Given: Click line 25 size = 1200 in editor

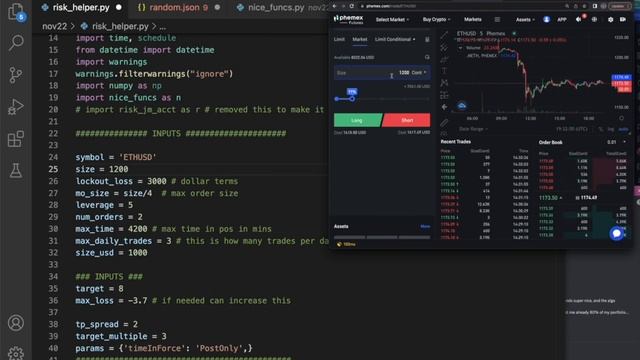Looking at the screenshot, I should 102,169.
